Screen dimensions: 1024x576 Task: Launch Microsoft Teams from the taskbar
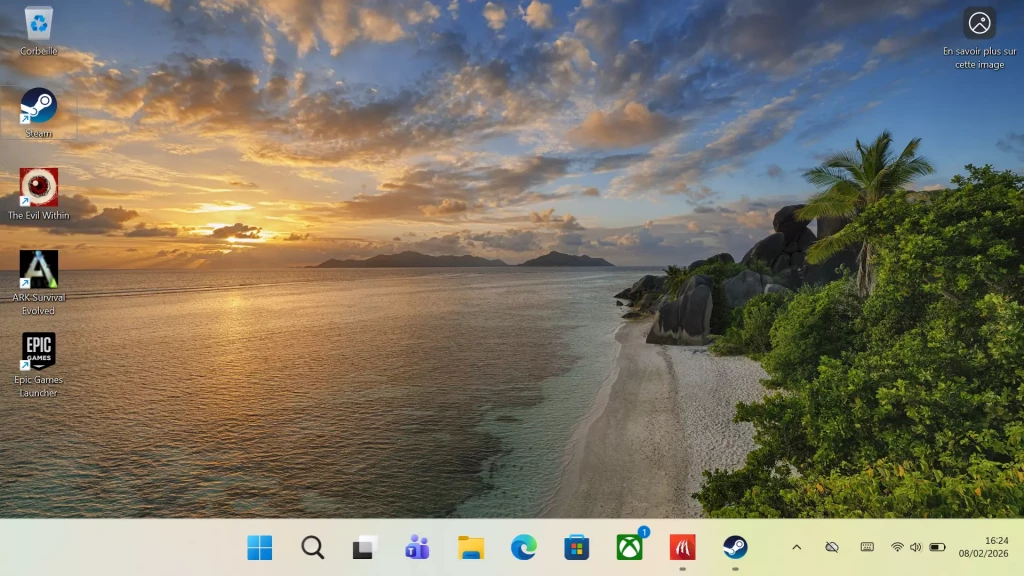(417, 547)
